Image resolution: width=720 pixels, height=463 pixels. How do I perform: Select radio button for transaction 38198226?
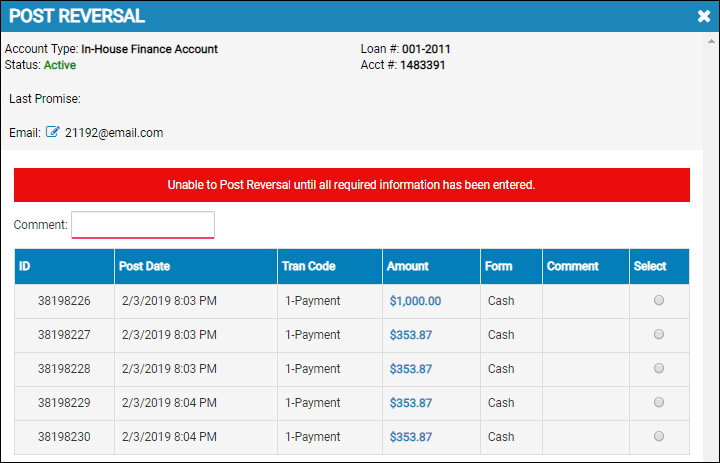pyautogui.click(x=659, y=300)
